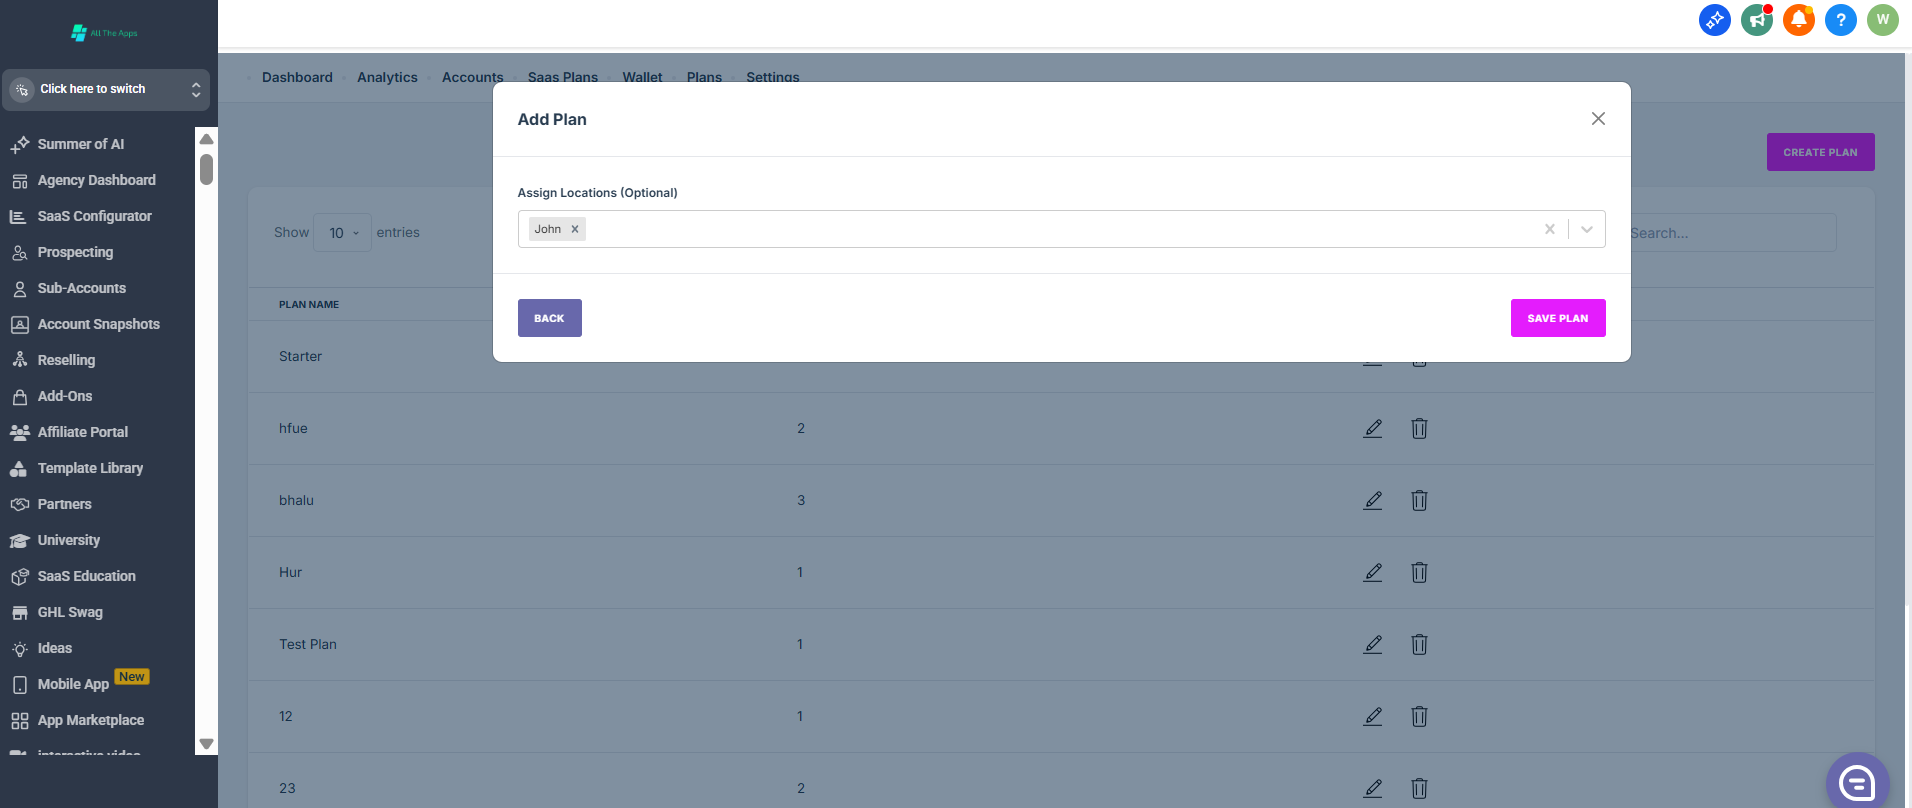Switch to the Plans tab
The width and height of the screenshot is (1912, 808).
(x=704, y=77)
